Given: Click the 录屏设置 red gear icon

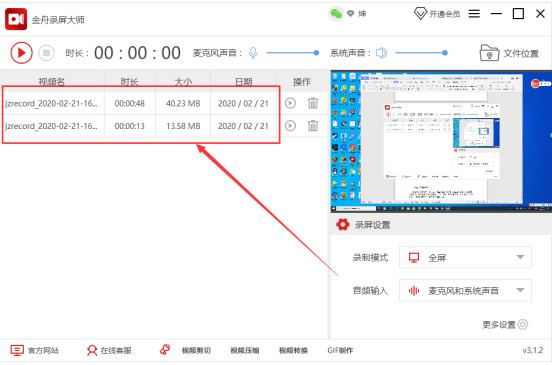Looking at the screenshot, I should [x=343, y=225].
